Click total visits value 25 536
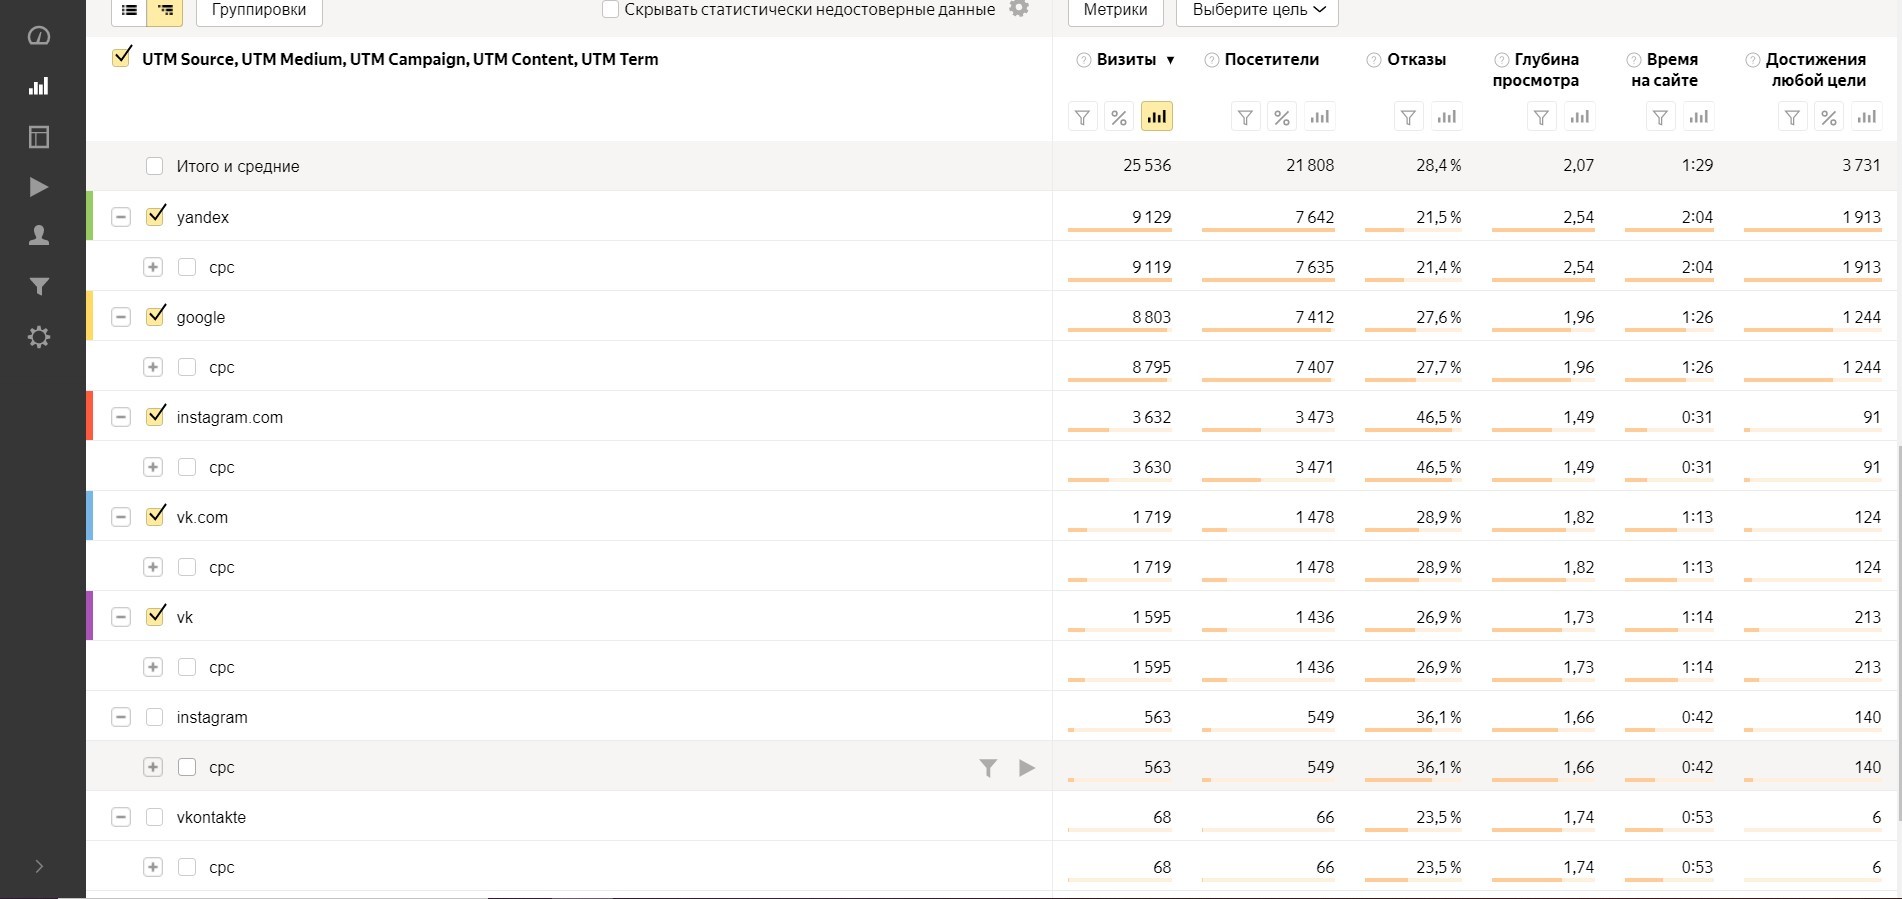This screenshot has width=1902, height=899. 1147,165
